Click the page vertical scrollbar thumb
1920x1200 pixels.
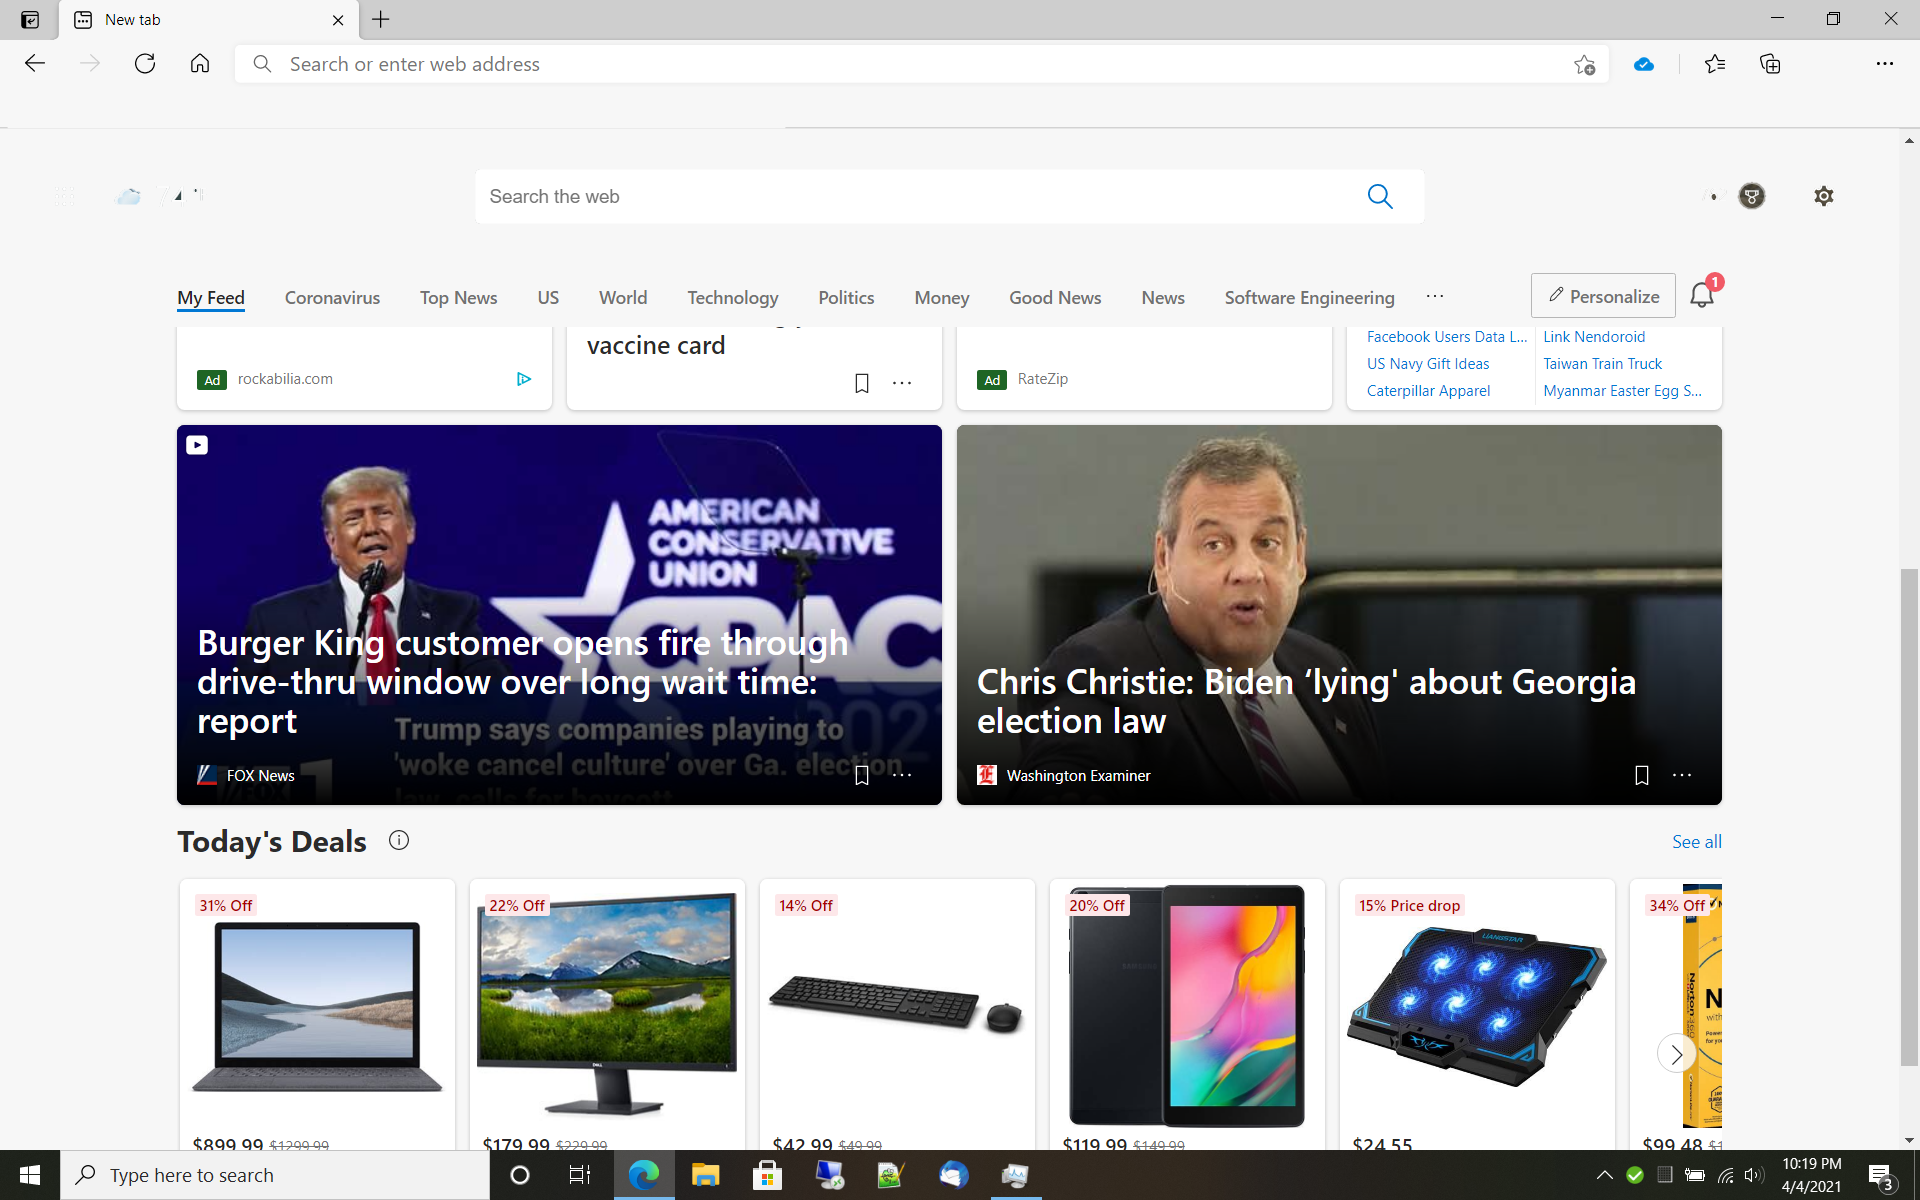[x=1909, y=817]
